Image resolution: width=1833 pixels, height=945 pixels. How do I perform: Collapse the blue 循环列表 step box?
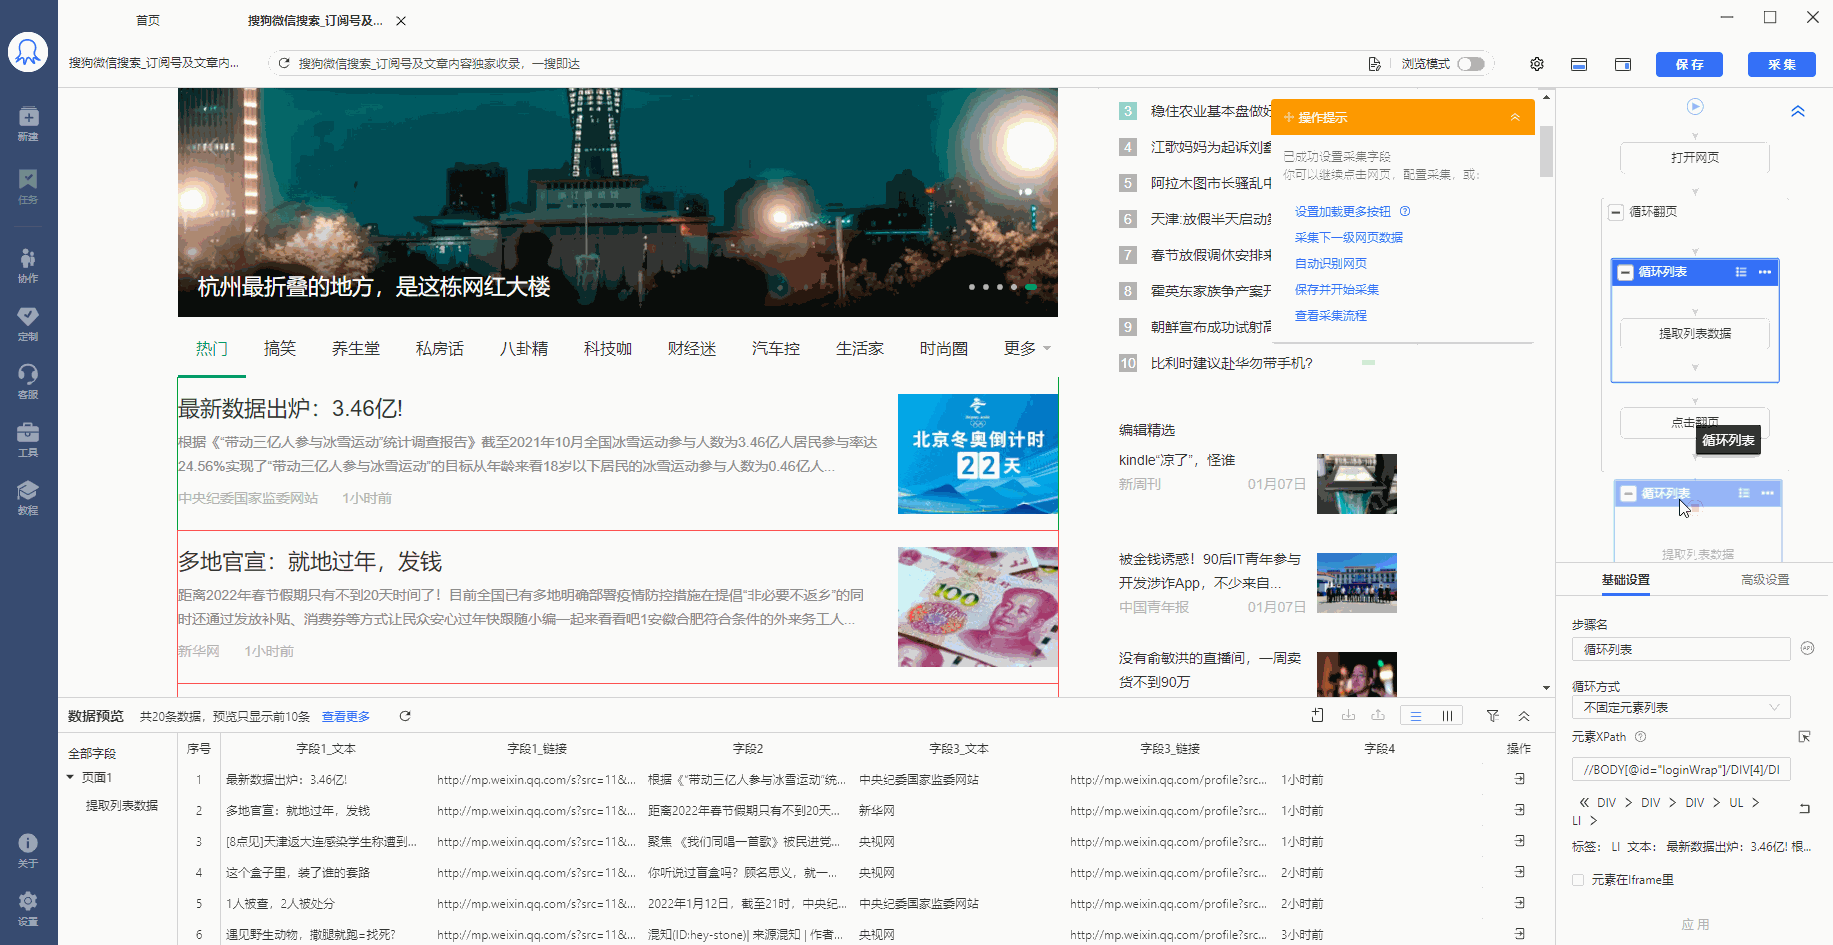1626,272
